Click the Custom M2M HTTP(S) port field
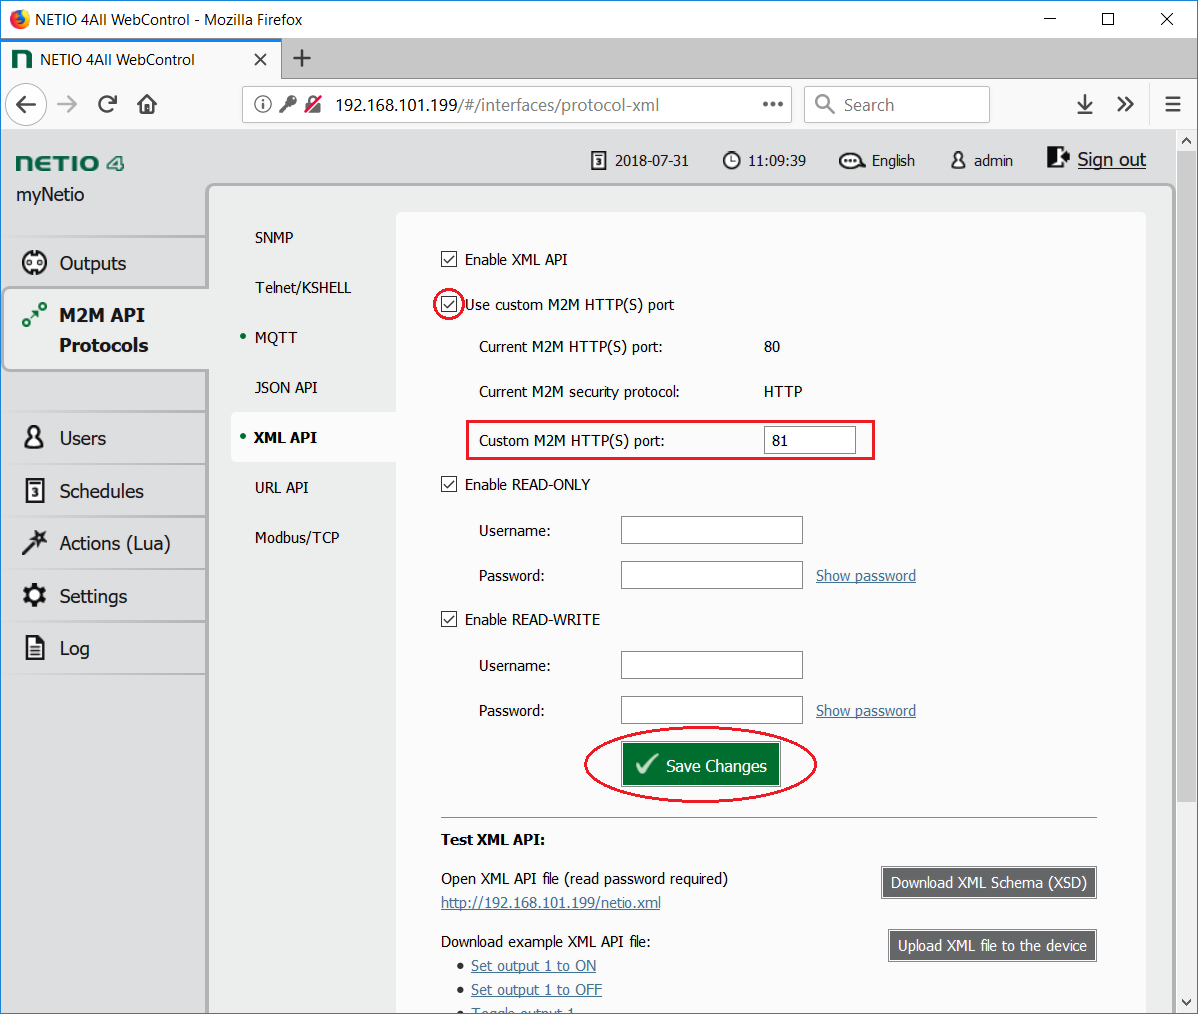This screenshot has height=1014, width=1198. 809,440
